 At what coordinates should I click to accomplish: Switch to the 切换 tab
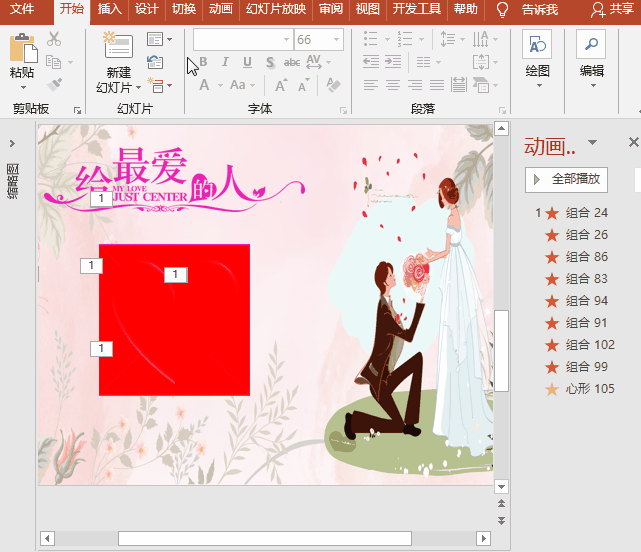184,9
